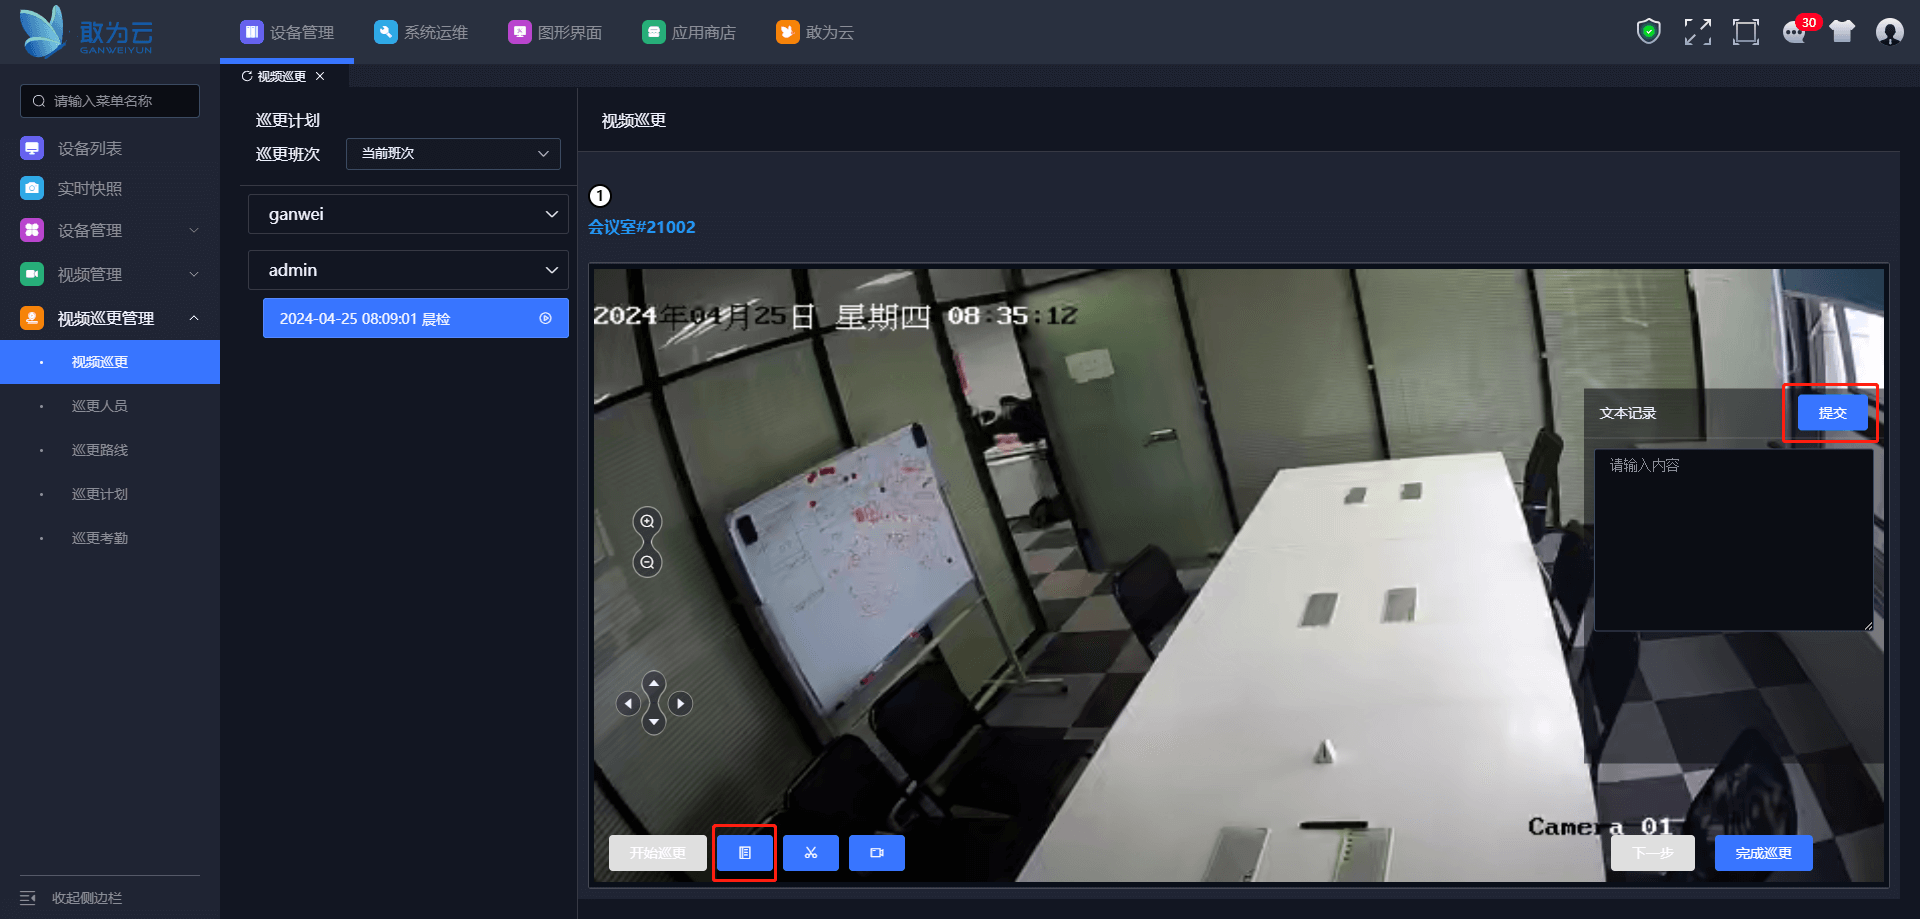Switch to the 系统运维 top menu
The width and height of the screenshot is (1920, 919).
point(421,32)
